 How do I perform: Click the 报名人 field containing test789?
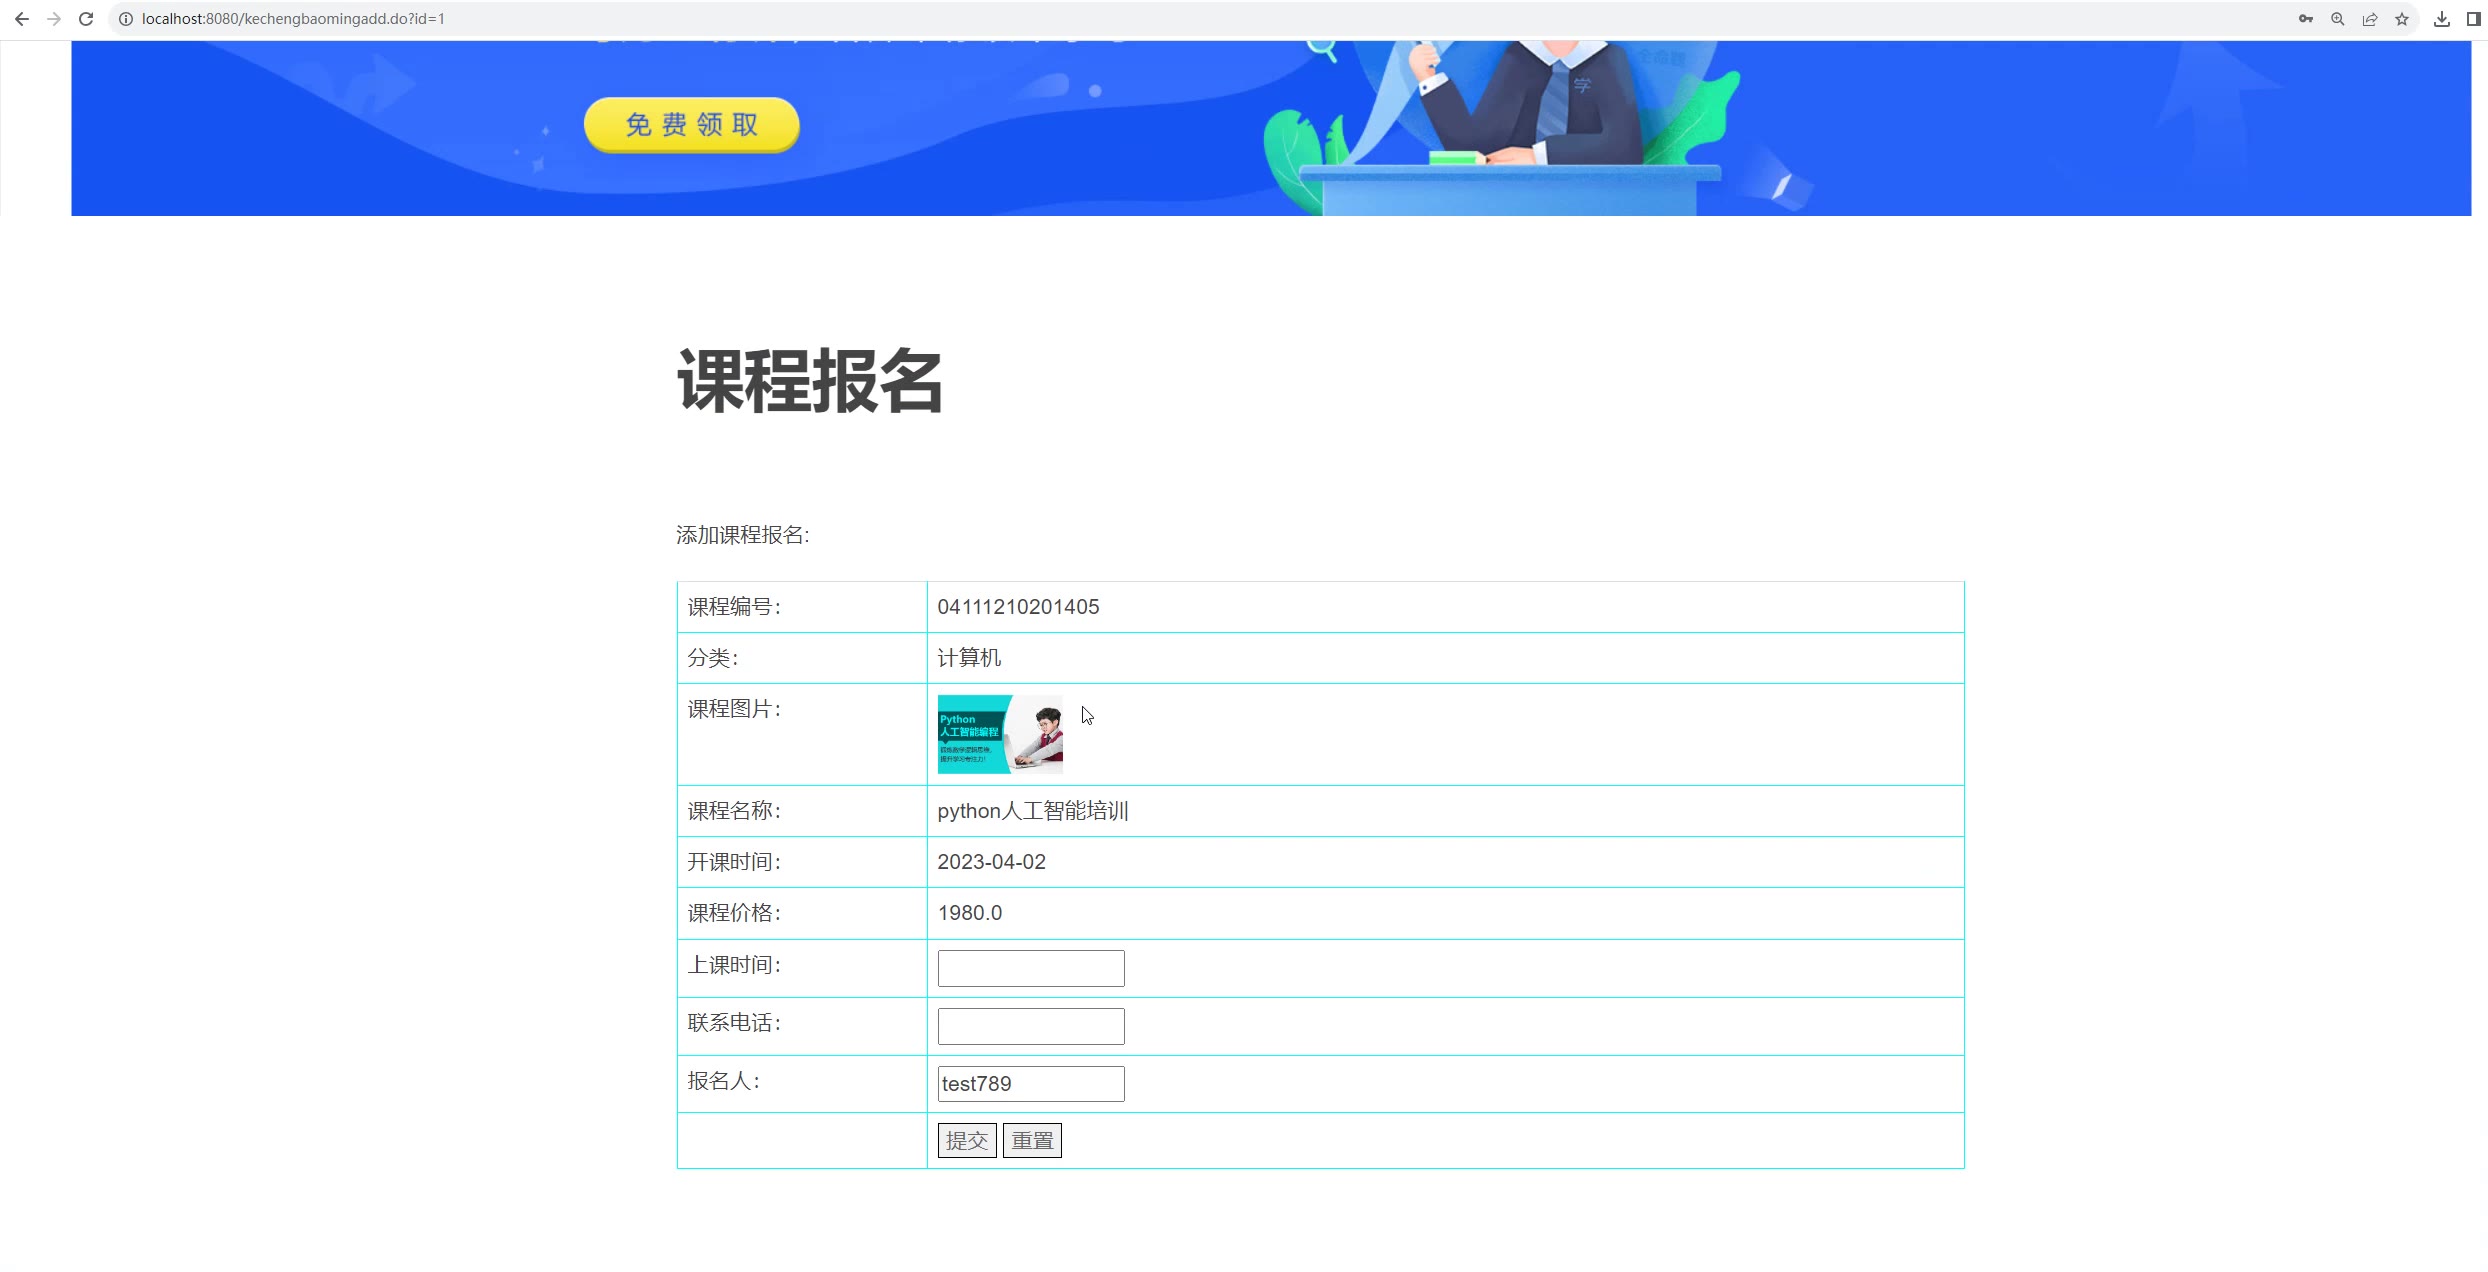(x=1030, y=1084)
